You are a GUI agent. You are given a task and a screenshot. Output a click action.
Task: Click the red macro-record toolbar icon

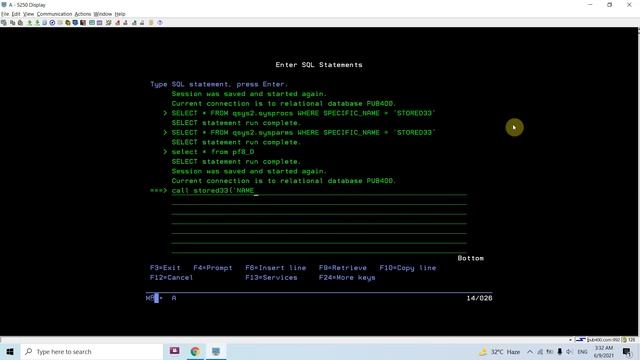click(x=118, y=23)
